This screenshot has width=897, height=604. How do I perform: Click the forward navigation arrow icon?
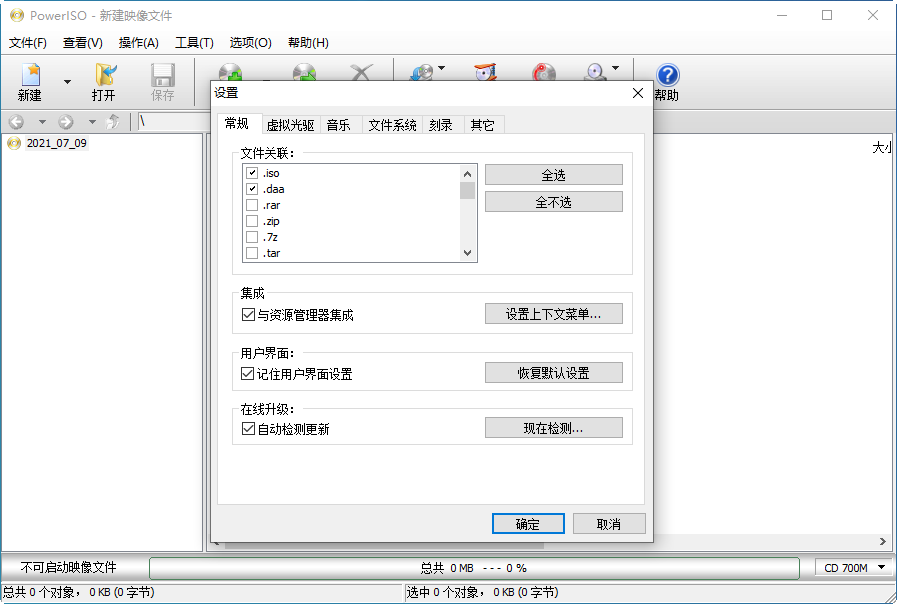(66, 122)
